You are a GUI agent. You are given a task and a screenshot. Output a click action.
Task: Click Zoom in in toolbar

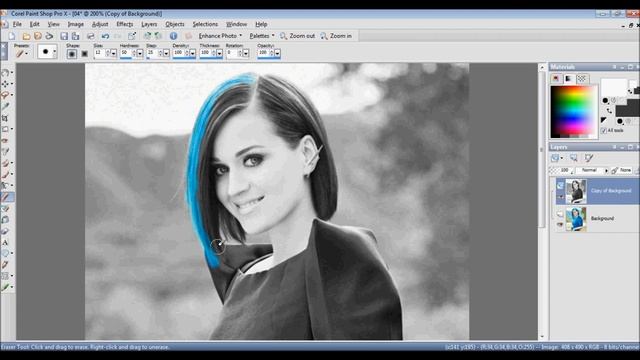[336, 36]
